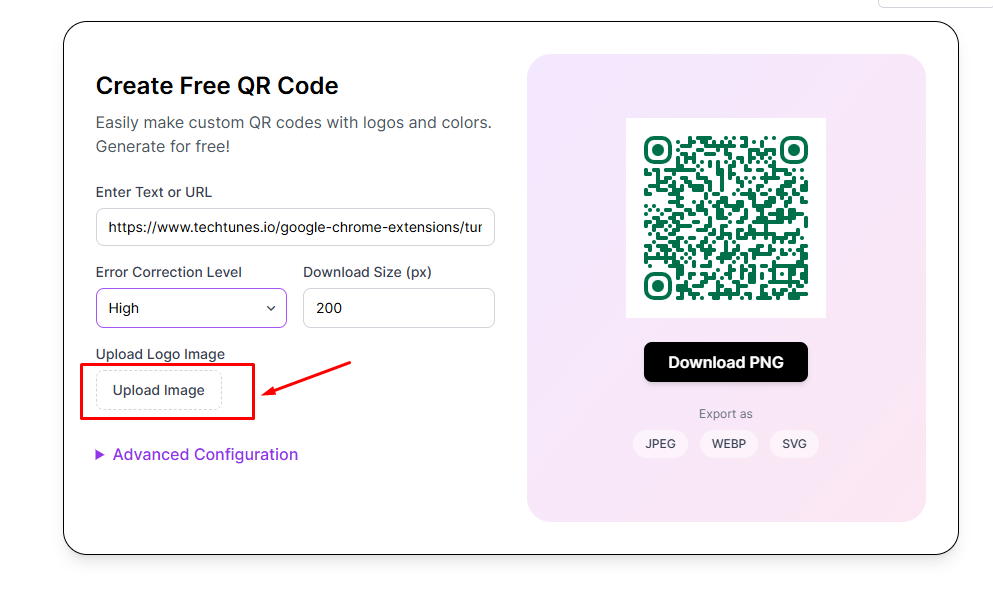993x595 pixels.
Task: Export QR code as SVG
Action: click(794, 444)
